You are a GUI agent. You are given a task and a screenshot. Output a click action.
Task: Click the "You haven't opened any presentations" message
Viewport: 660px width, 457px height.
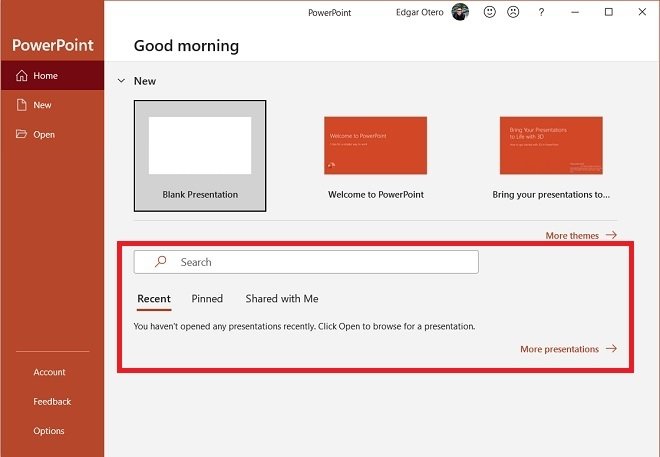(x=304, y=326)
